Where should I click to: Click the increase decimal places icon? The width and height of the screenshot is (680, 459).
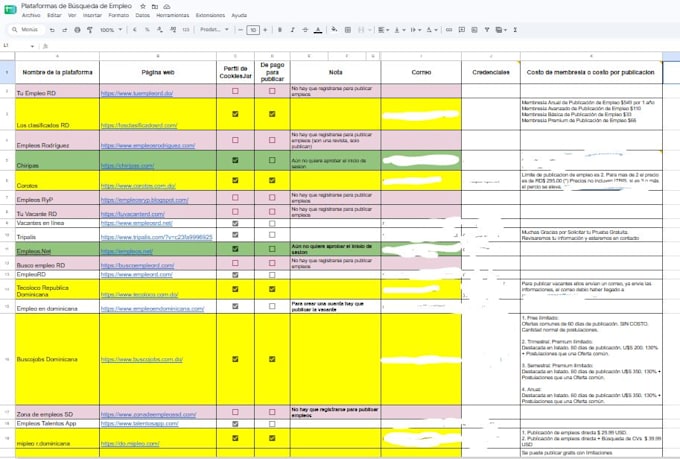(173, 30)
